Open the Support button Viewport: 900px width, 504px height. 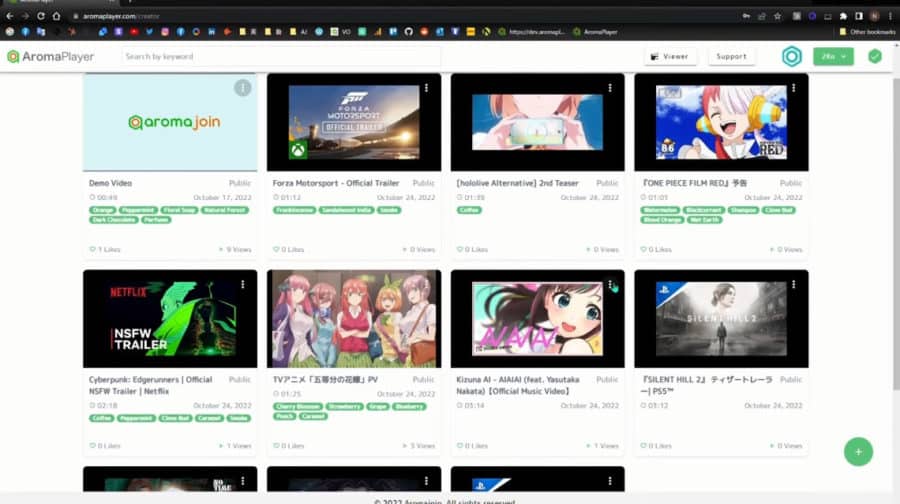click(x=731, y=56)
